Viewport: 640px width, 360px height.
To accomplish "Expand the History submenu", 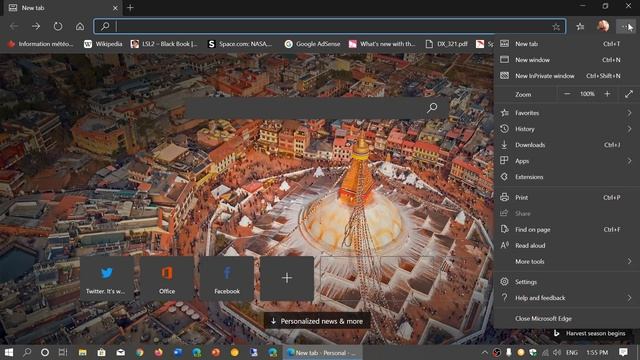I will tap(567, 129).
